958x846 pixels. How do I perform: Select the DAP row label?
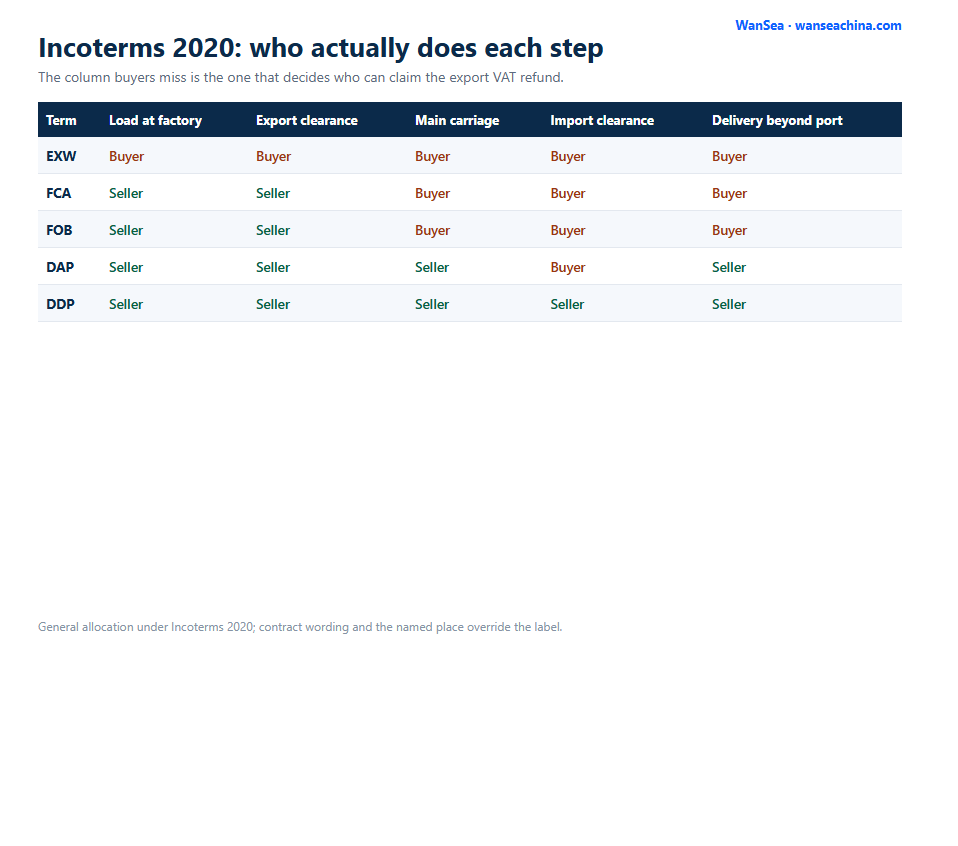pos(60,267)
